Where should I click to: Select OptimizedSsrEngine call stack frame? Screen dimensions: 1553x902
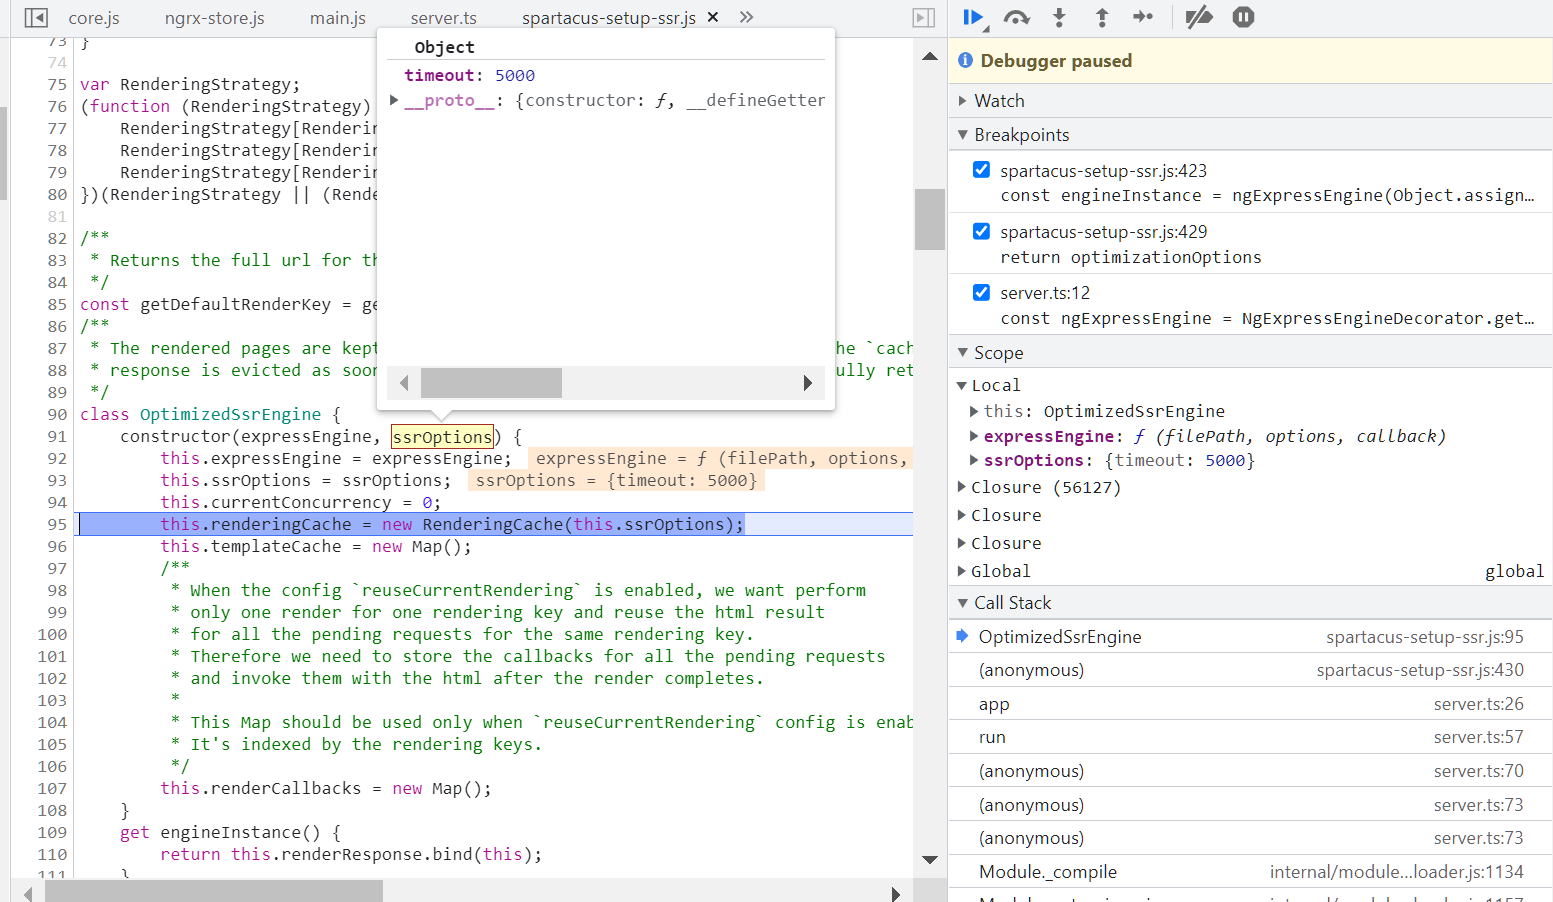tap(1250, 637)
